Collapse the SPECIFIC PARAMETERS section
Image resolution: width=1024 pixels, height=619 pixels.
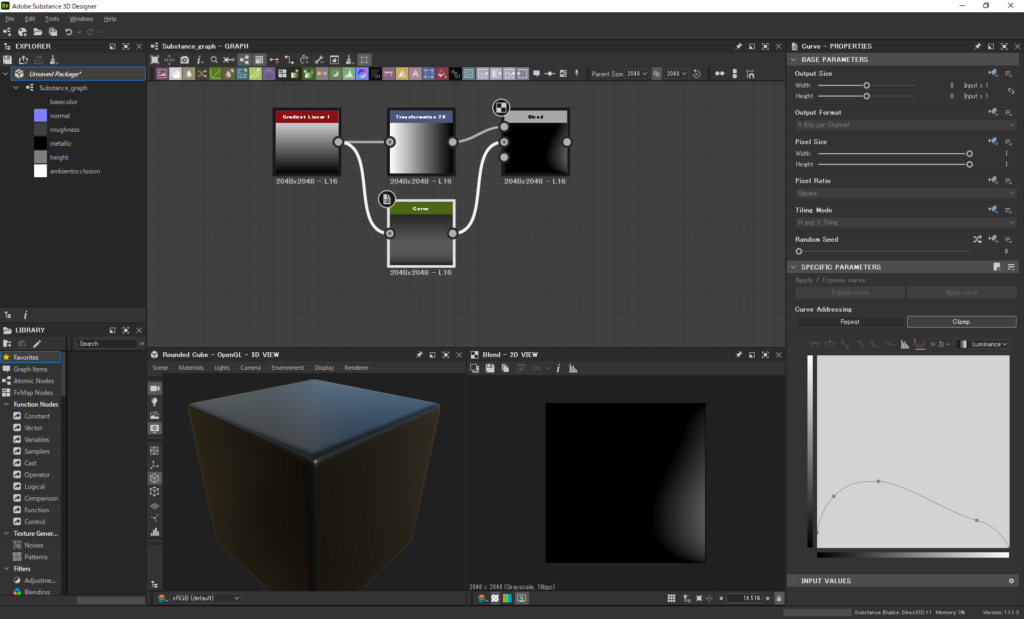click(793, 267)
